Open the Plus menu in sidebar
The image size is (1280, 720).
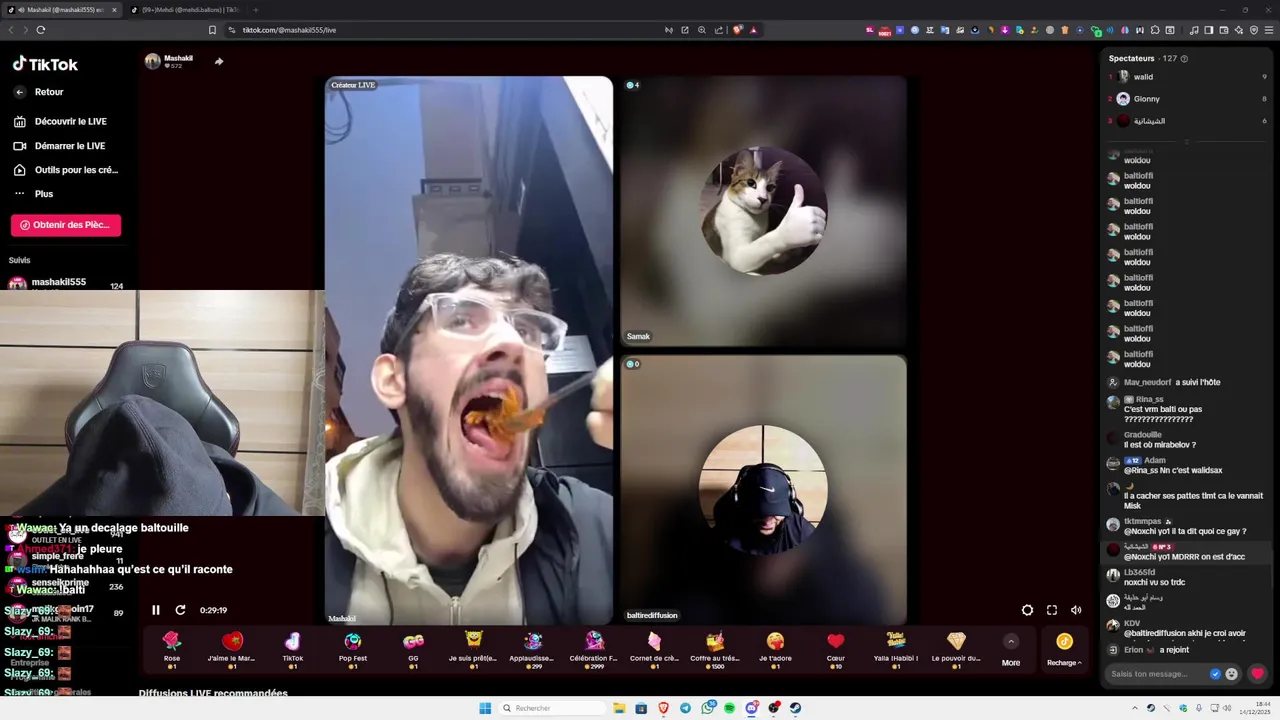point(33,194)
